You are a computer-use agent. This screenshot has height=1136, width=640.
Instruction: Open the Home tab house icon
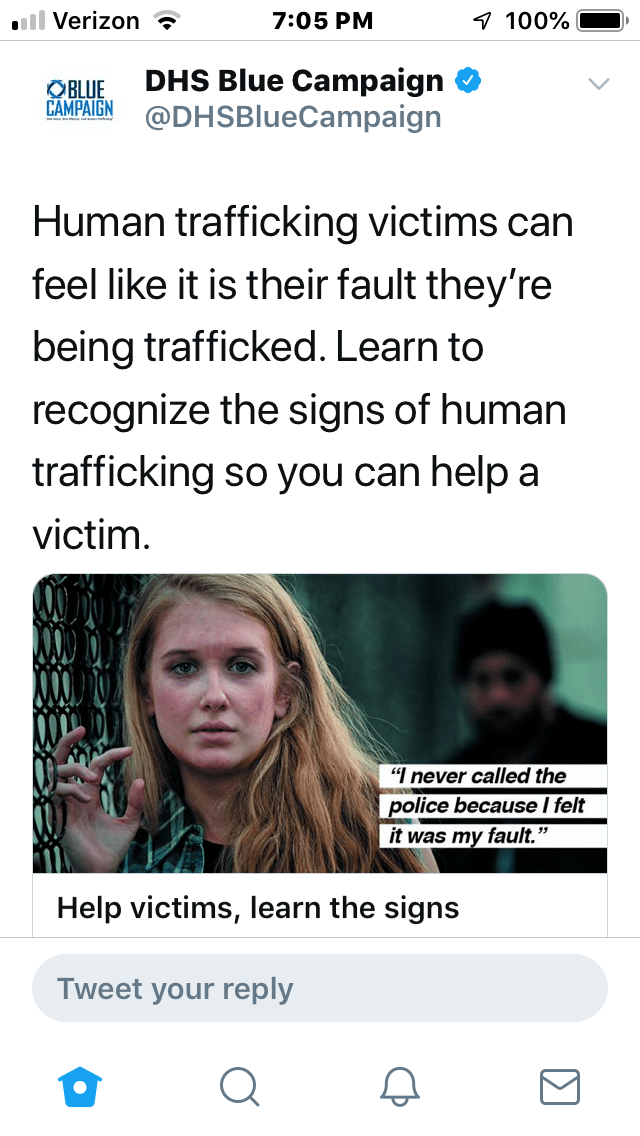coord(79,1087)
